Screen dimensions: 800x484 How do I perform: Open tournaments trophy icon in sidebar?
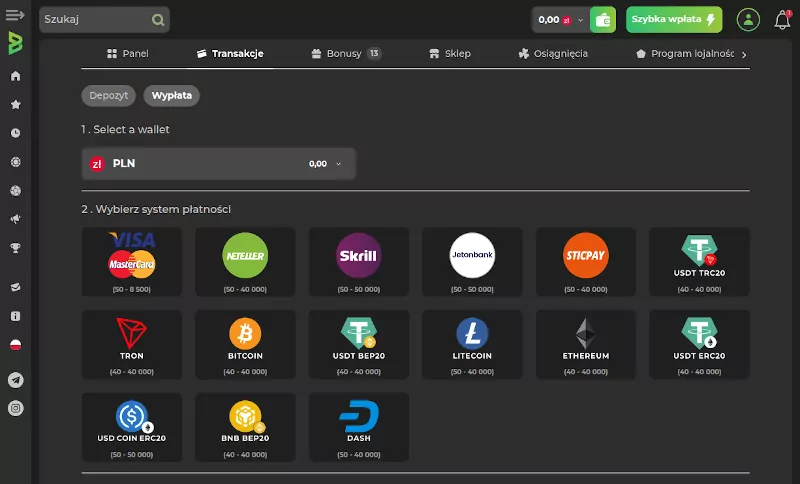(x=15, y=248)
